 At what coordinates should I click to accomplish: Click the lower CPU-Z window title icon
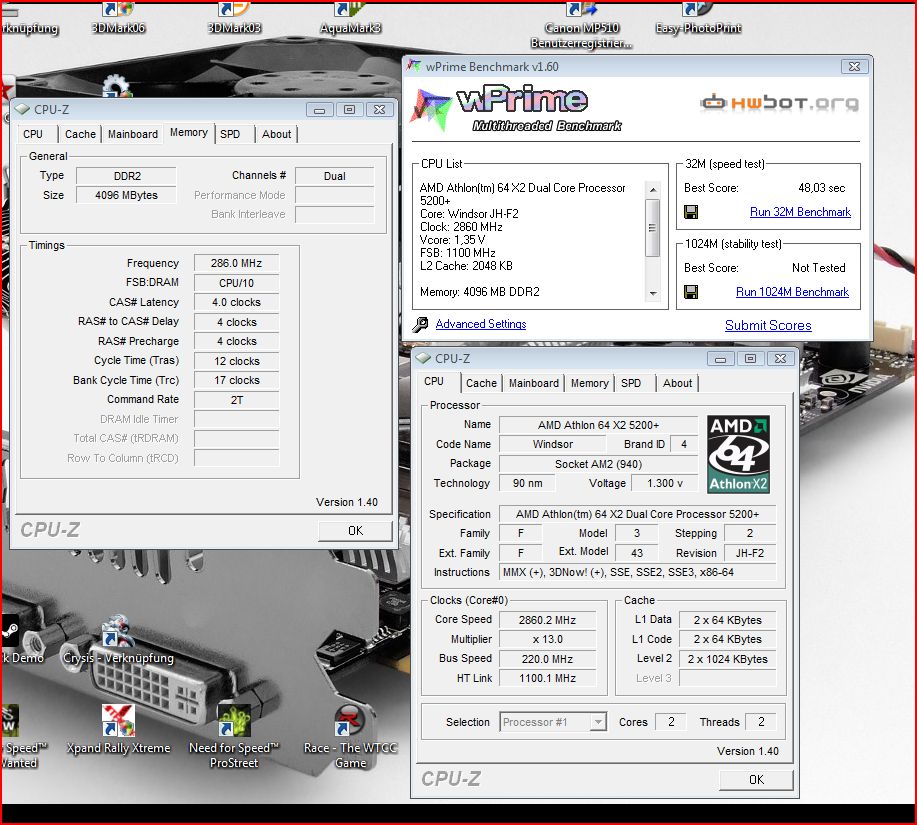(x=423, y=358)
